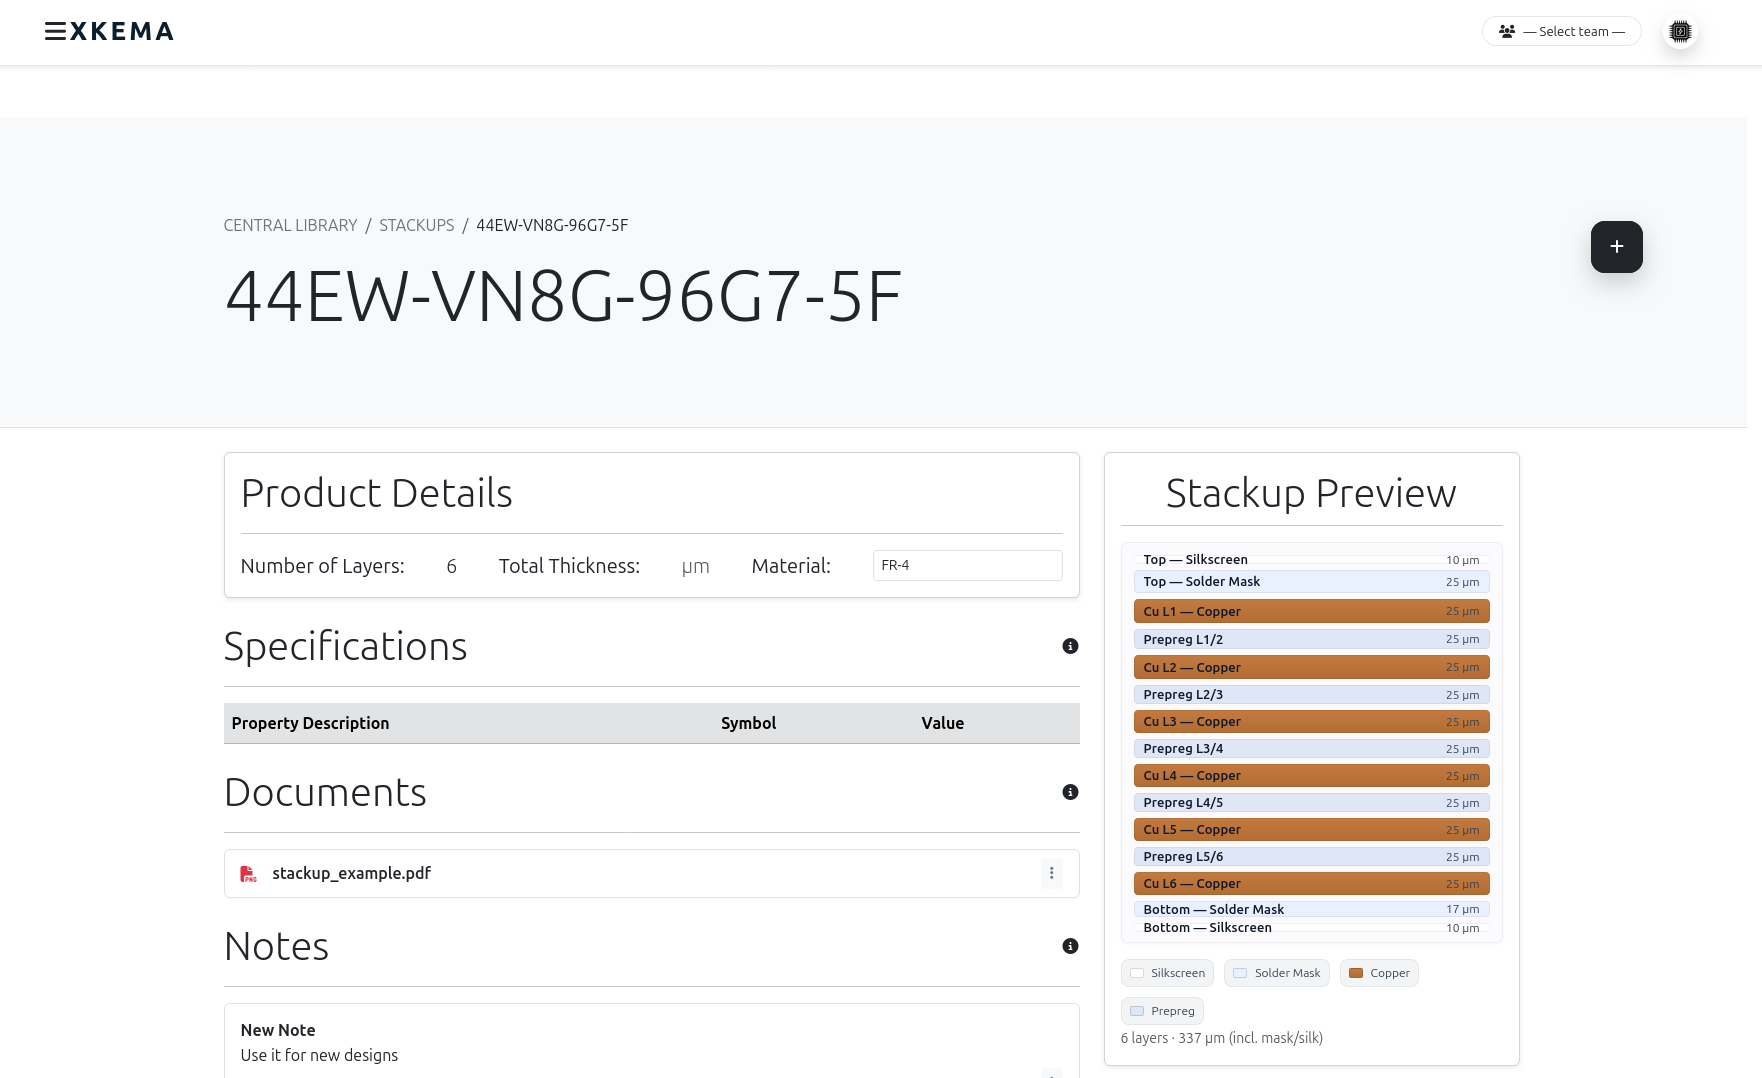
Task: Select Bottom — Solder Mask layer row
Action: 1311,909
